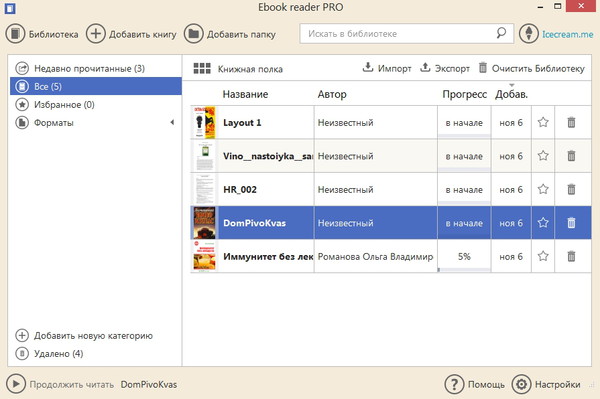This screenshot has width=600, height=399.
Task: Switch to bookshelf grid view icon
Action: 202,68
